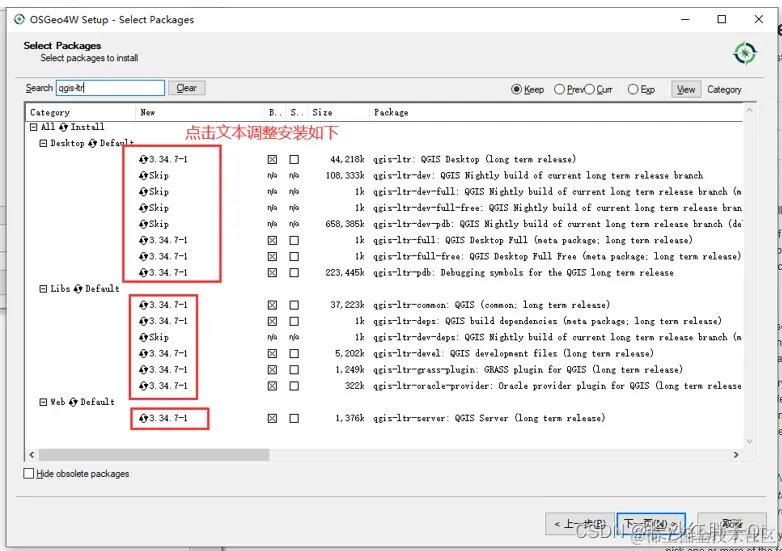The image size is (782, 551).
Task: Enable Hide obsolete packages checkbox
Action: [29, 474]
